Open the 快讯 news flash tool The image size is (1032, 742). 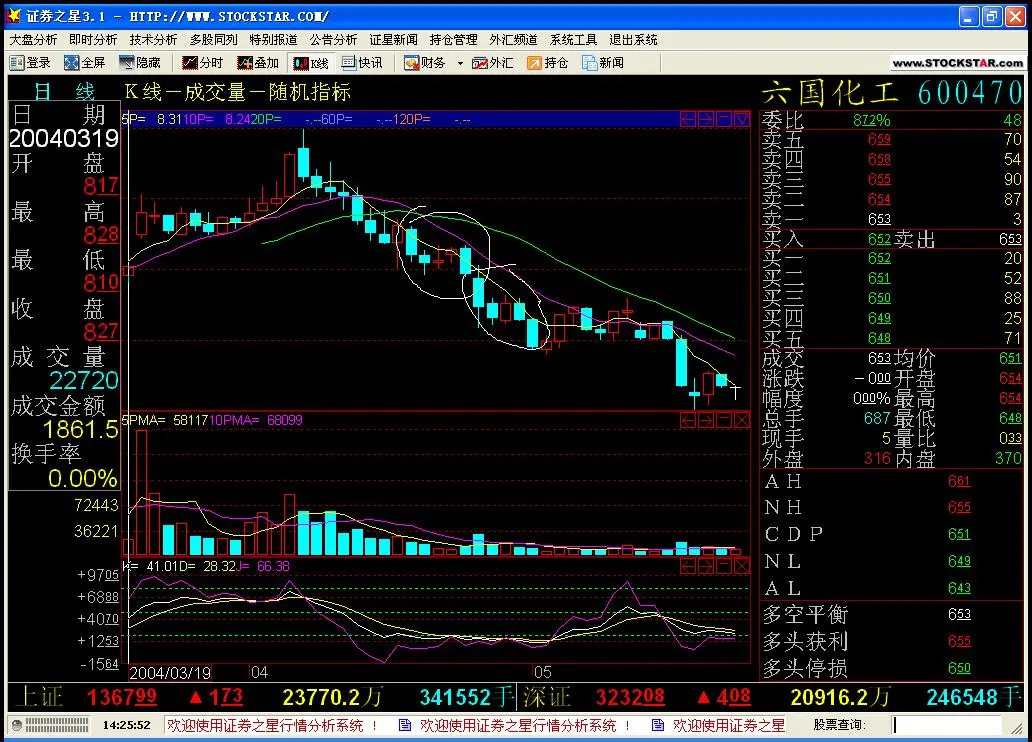(x=361, y=63)
